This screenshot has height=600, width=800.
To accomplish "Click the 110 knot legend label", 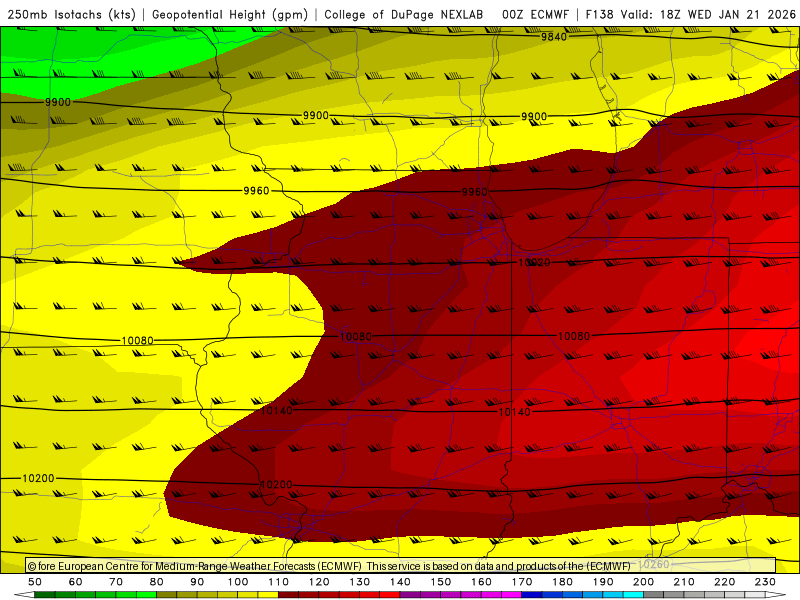I will 279,582.
